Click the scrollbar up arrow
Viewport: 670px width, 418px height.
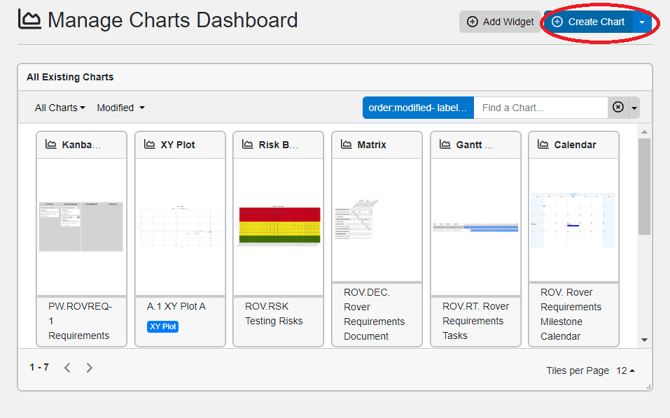[644, 132]
